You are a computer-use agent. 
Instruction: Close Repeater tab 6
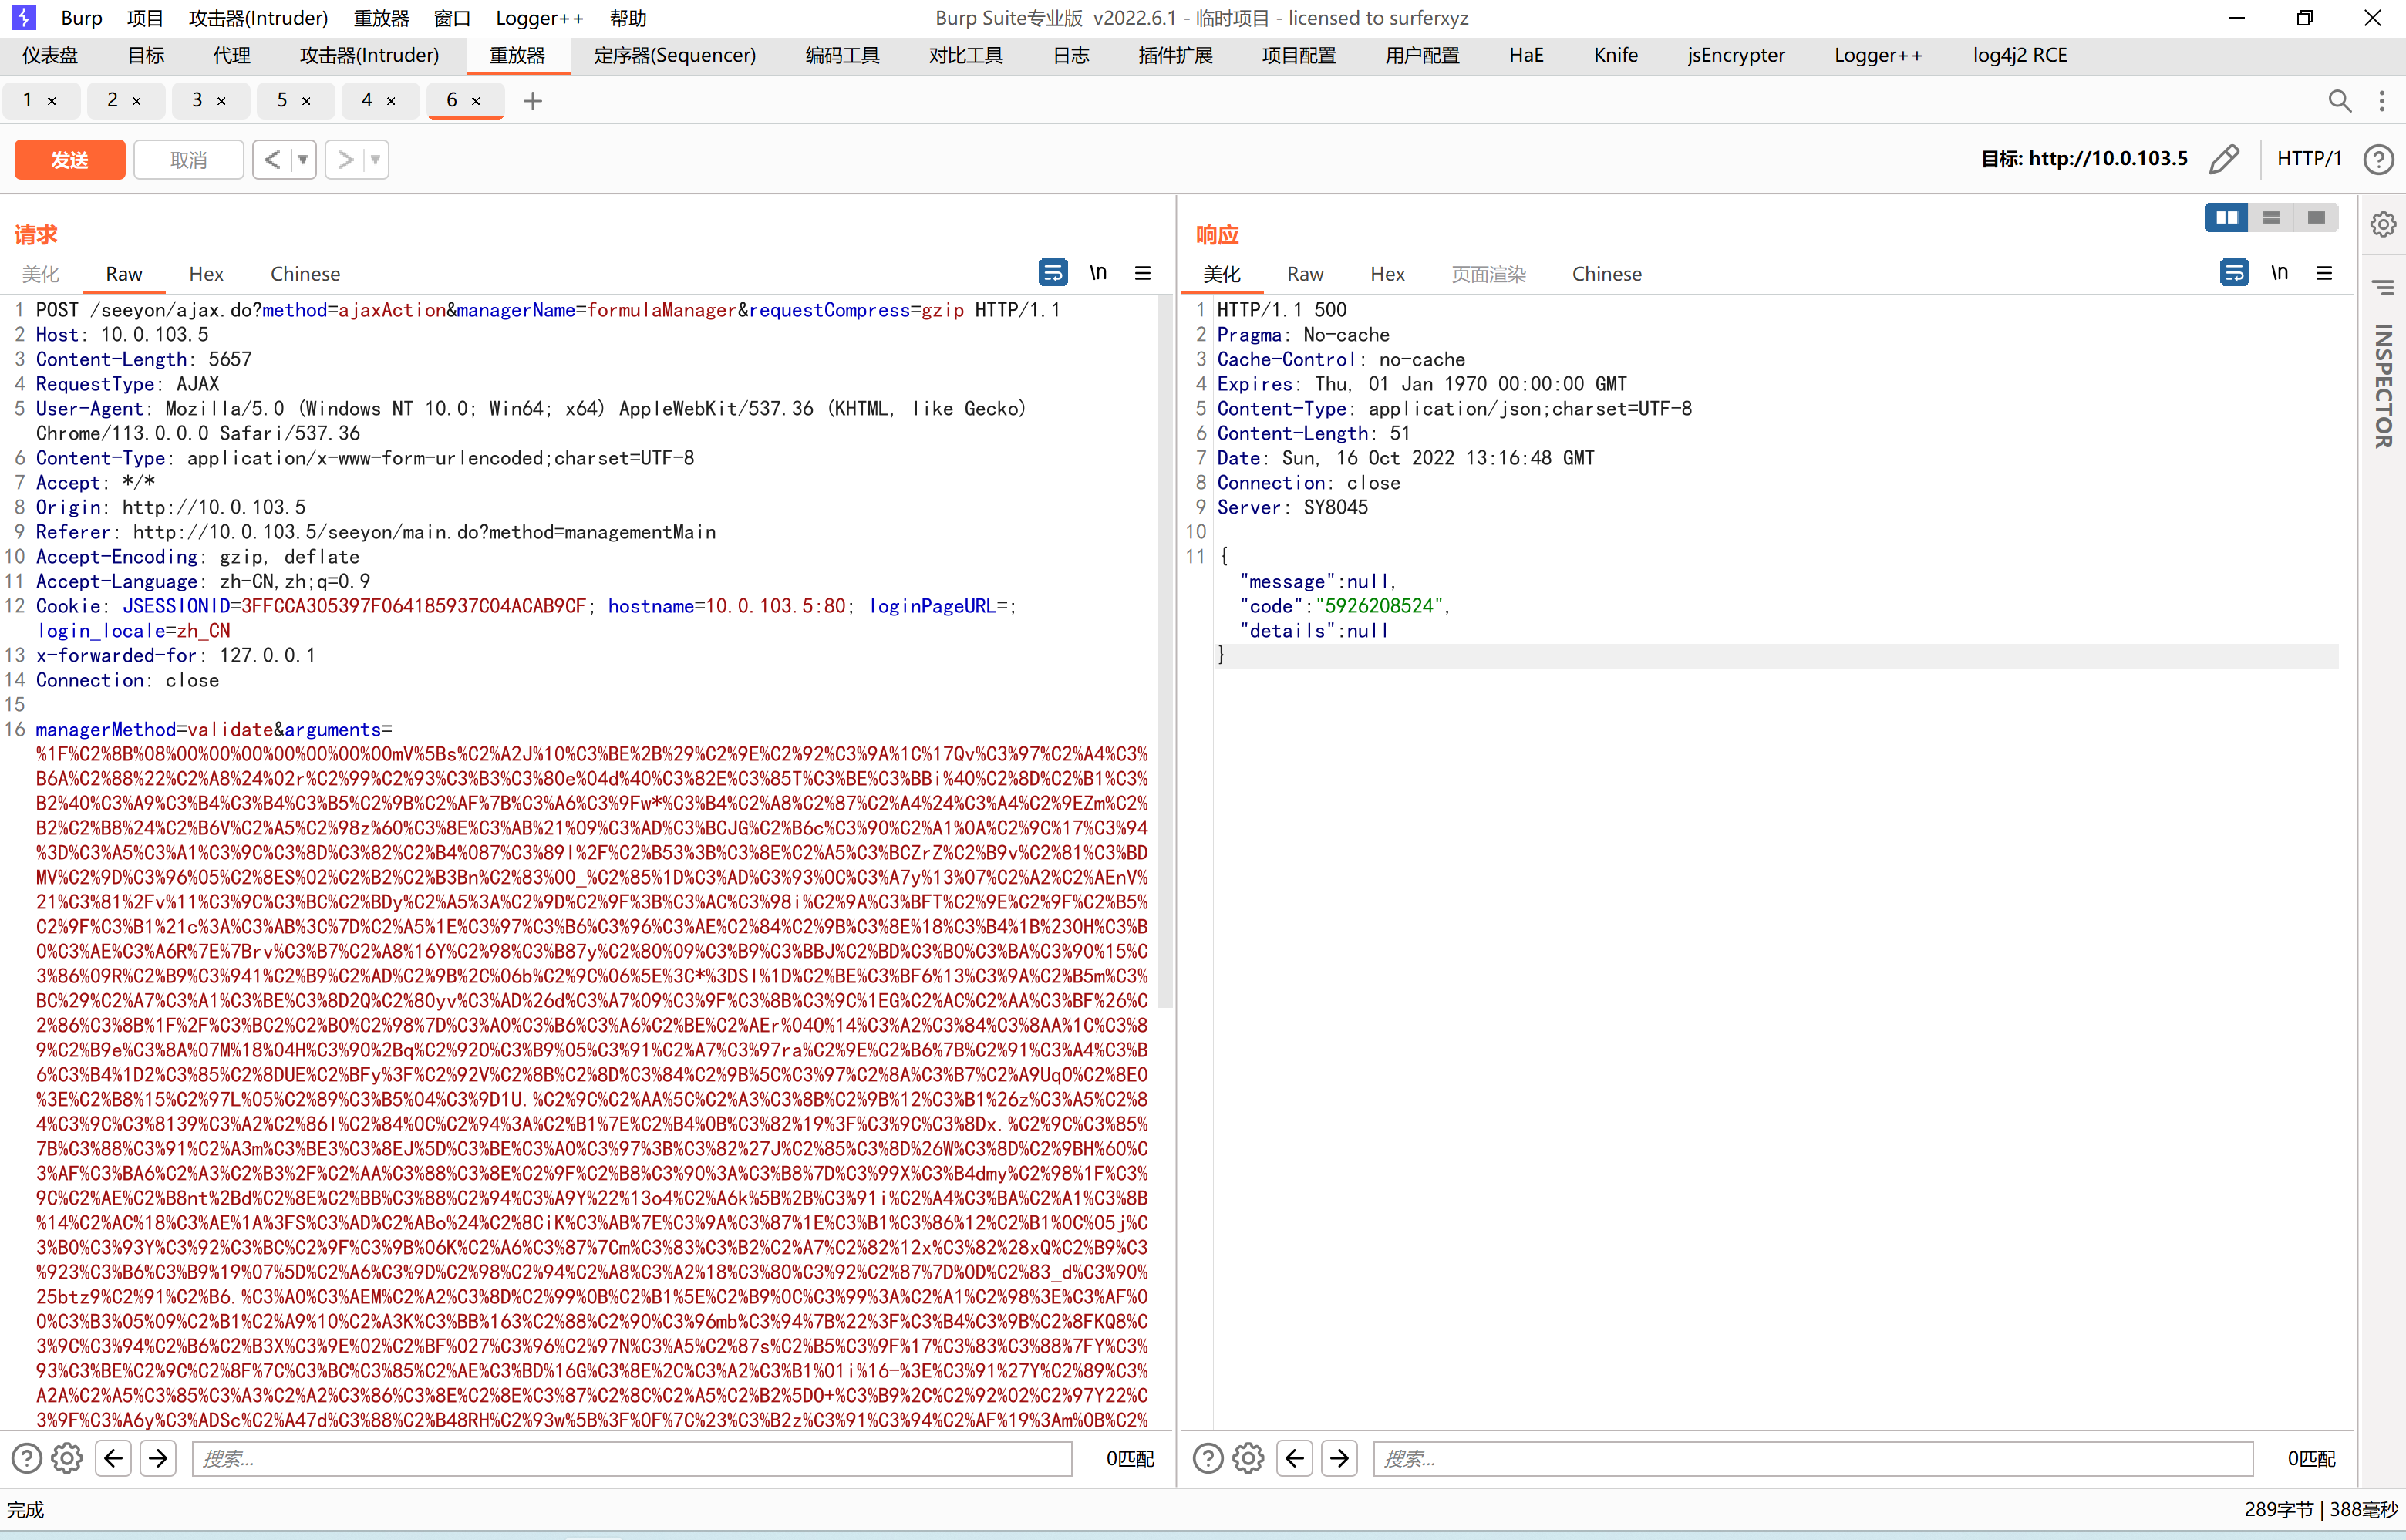476,101
